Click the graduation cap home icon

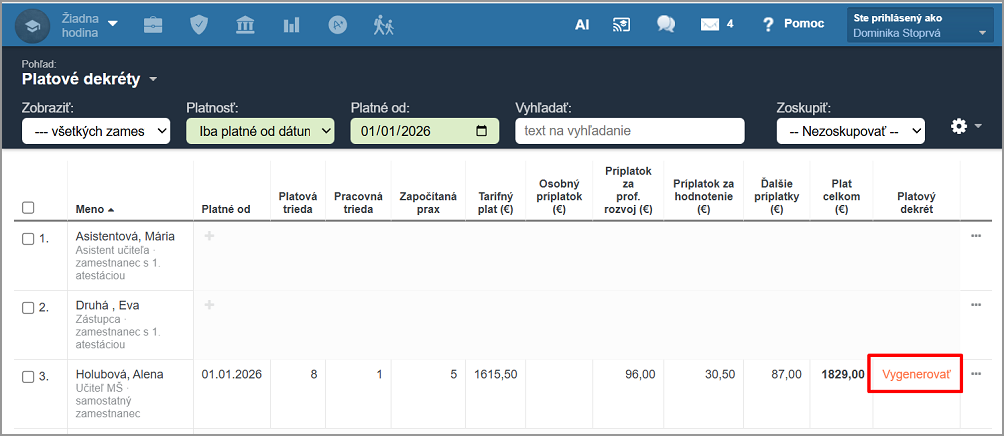(33, 24)
